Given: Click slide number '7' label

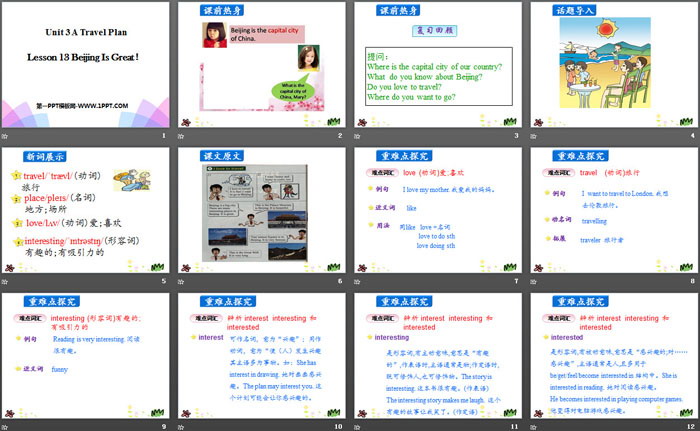Looking at the screenshot, I should (x=517, y=281).
